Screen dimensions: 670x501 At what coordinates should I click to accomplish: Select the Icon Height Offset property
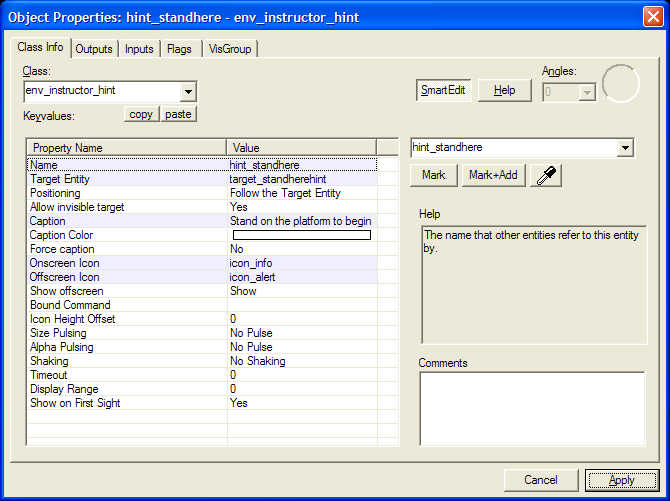pos(72,319)
